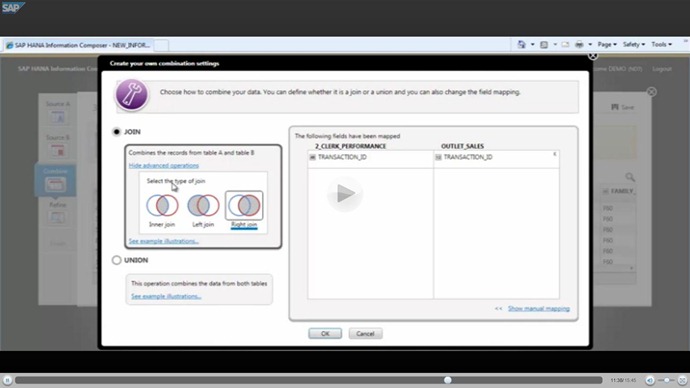This screenshot has width=690, height=388.
Task: Expand the feeds dropdown arrow
Action: click(555, 44)
